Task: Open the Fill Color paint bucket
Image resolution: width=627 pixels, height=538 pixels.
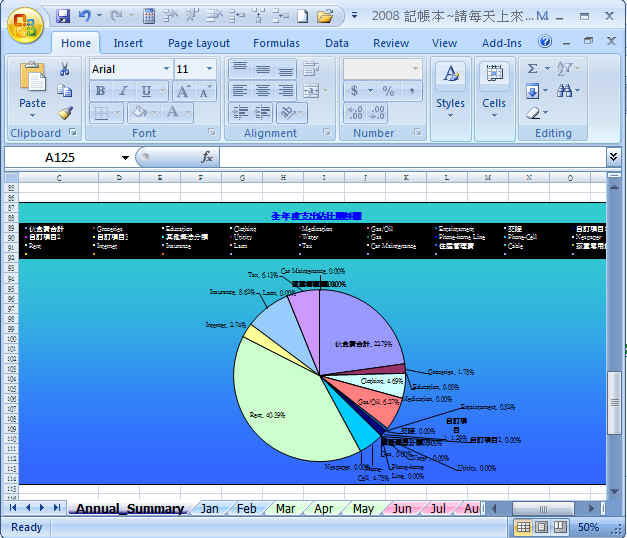Action: (x=140, y=112)
